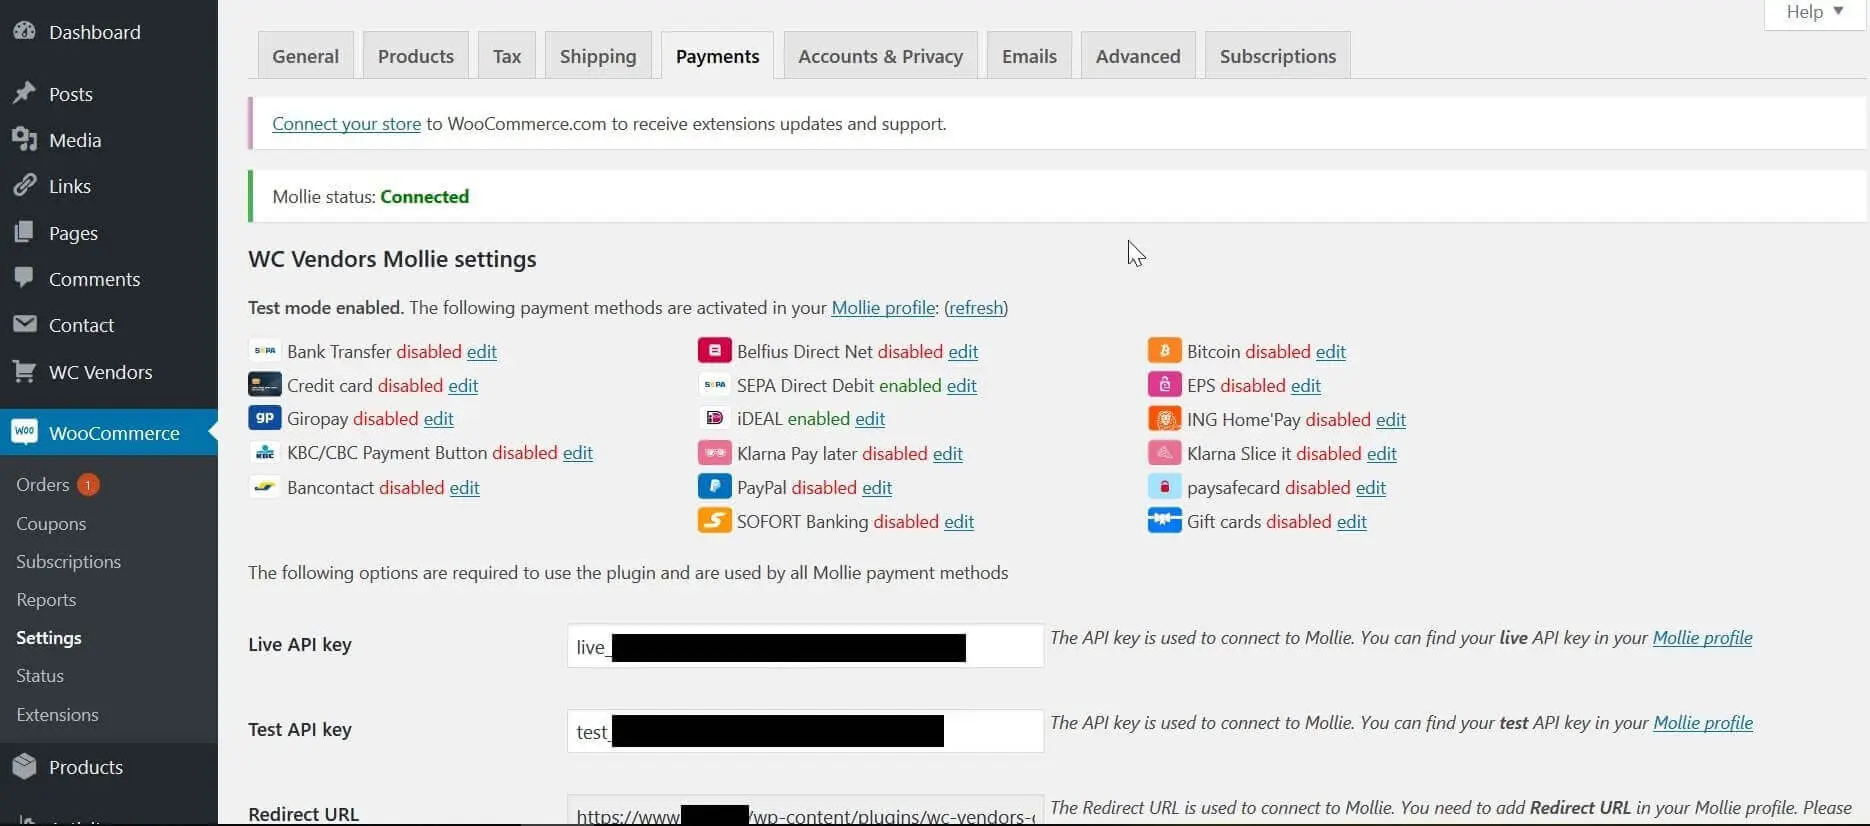
Task: Edit the SEPA Direct Debit method
Action: (962, 386)
